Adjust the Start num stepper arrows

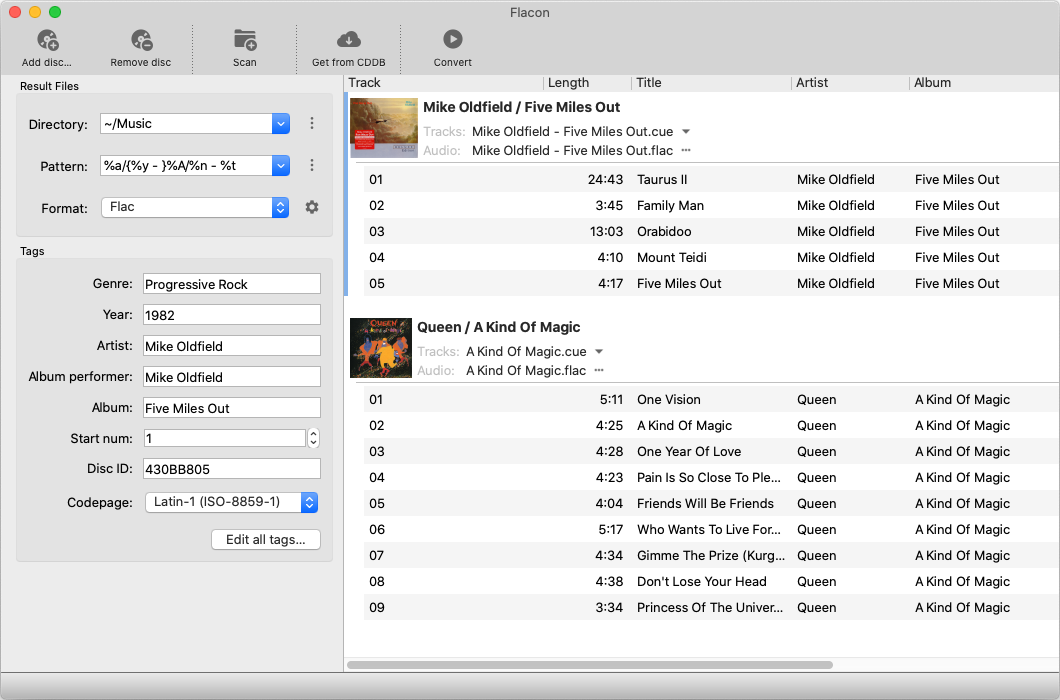314,438
